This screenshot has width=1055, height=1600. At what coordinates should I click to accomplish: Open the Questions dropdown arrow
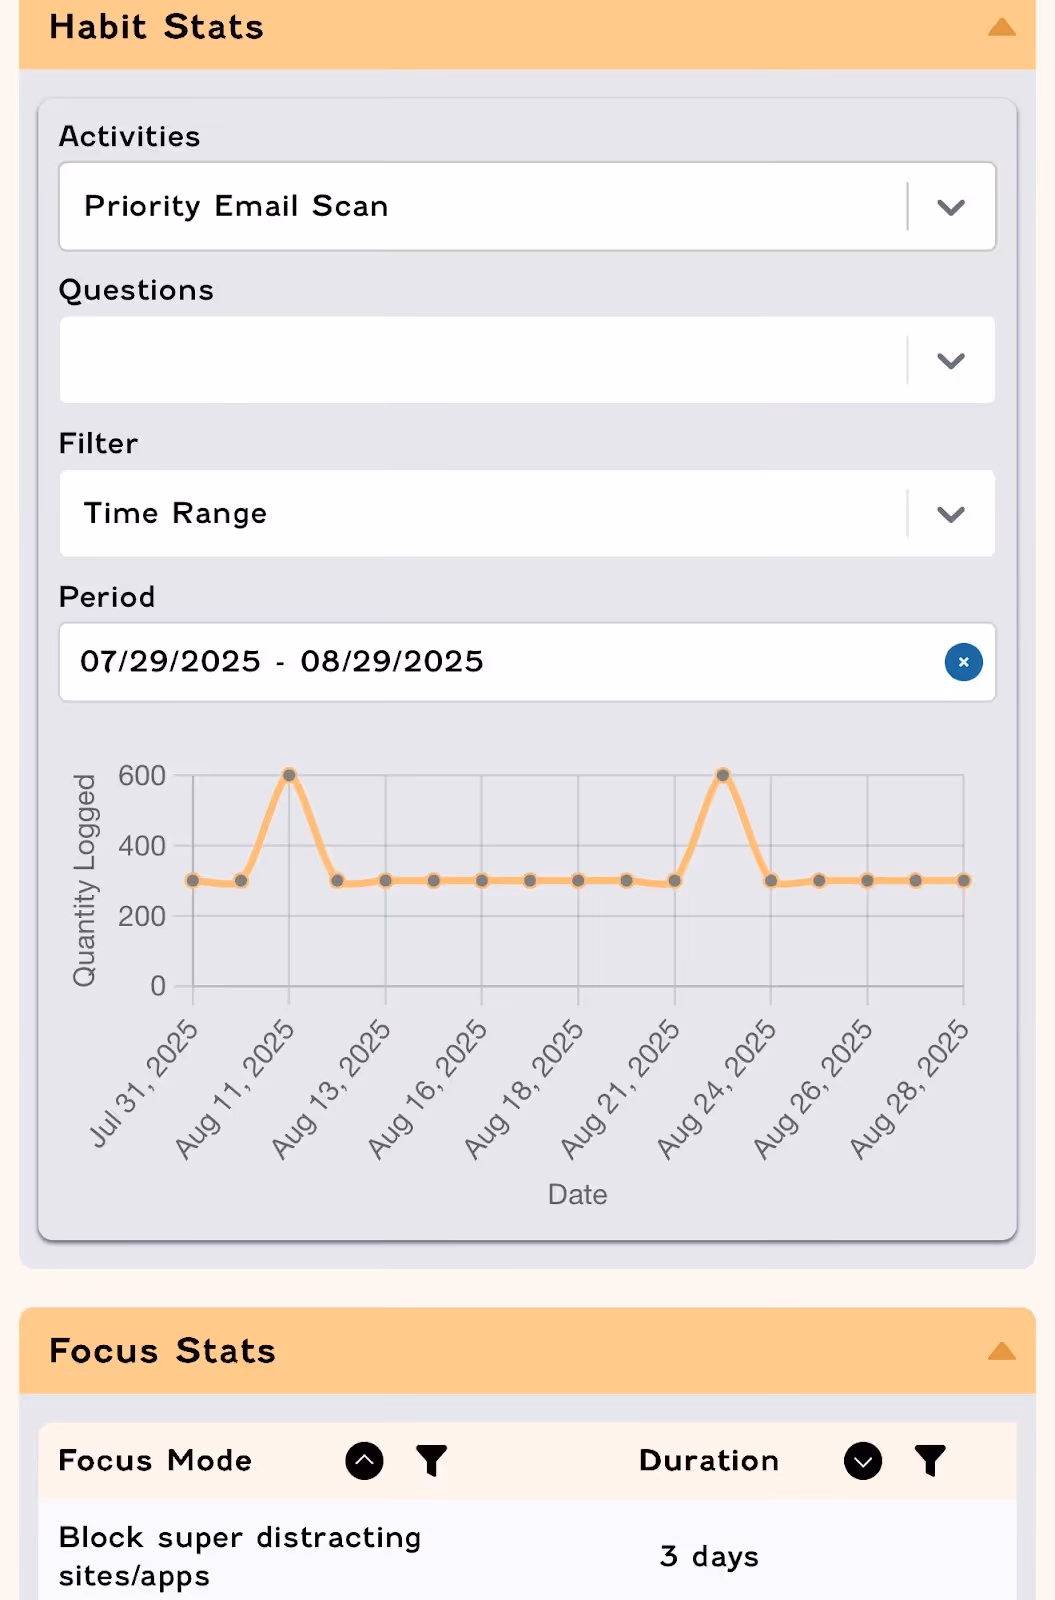pos(951,361)
